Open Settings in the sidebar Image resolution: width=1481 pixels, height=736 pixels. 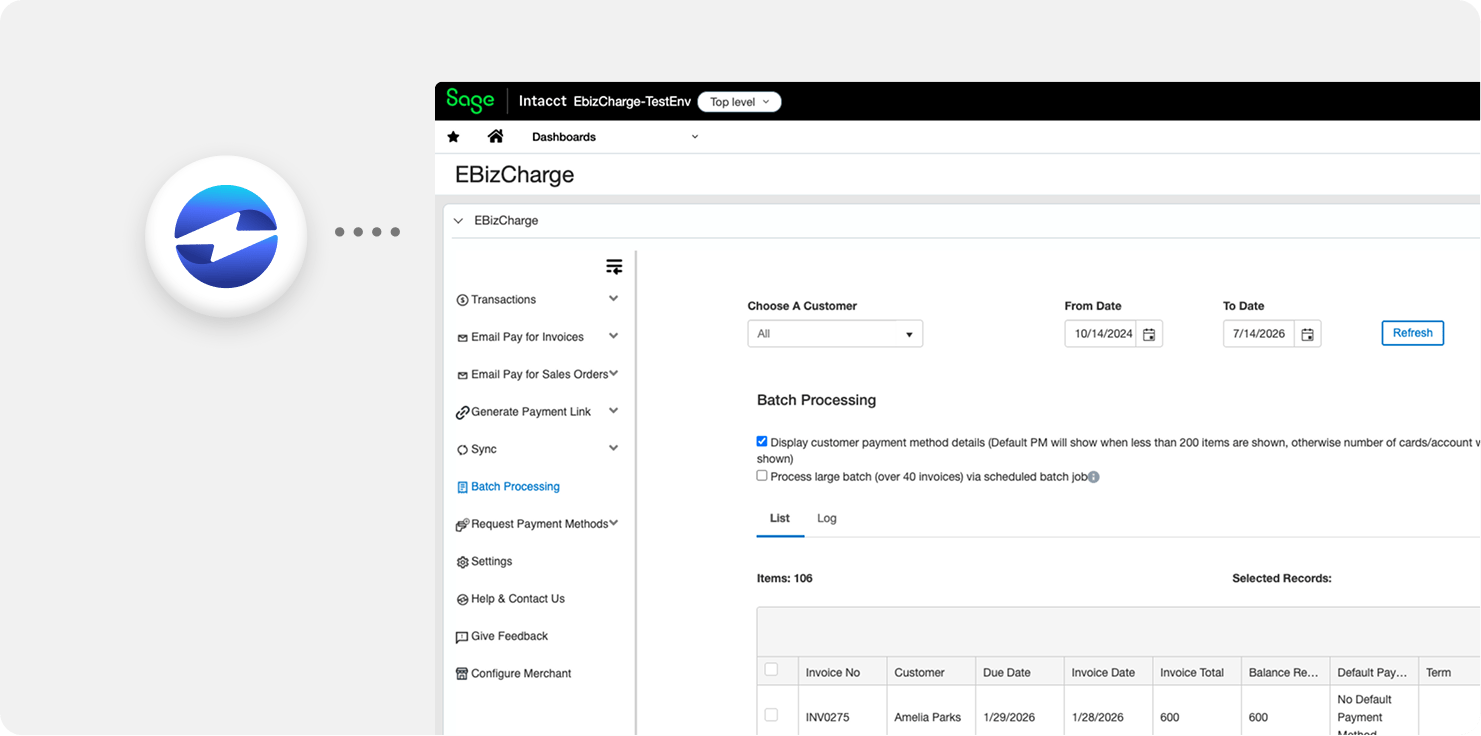[x=491, y=562]
